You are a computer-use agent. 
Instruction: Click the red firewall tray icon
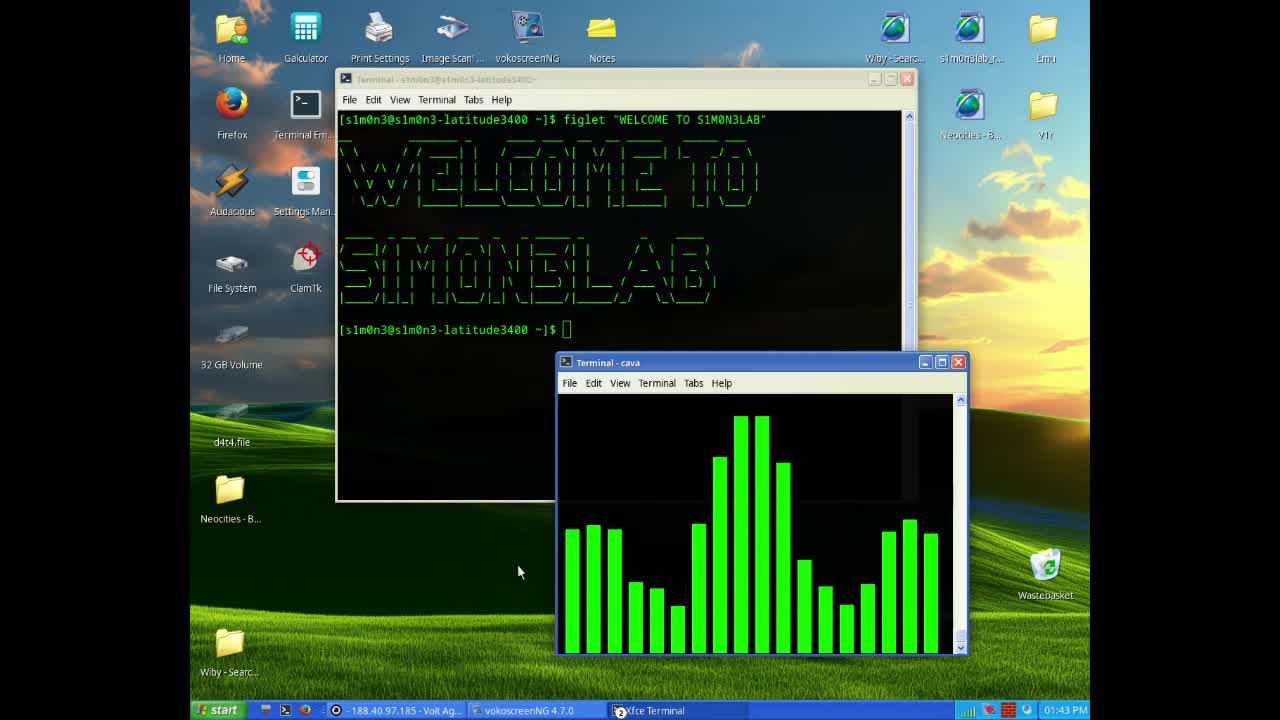[x=1008, y=710]
